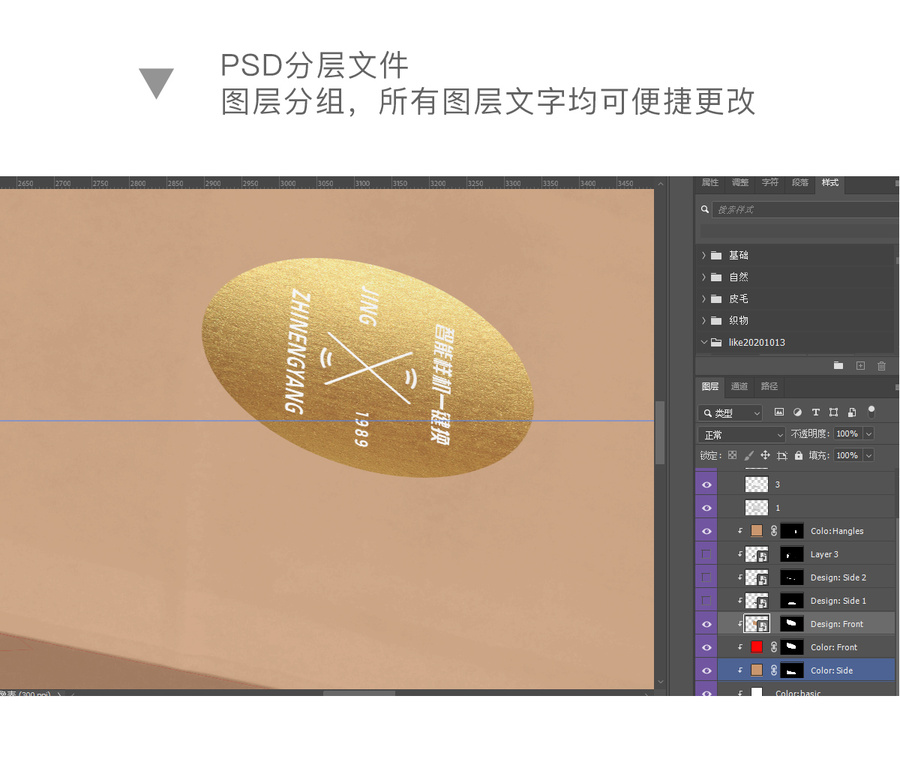The image size is (900, 771).
Task: Click the mask link icon on Color: Side
Action: [x=774, y=670]
